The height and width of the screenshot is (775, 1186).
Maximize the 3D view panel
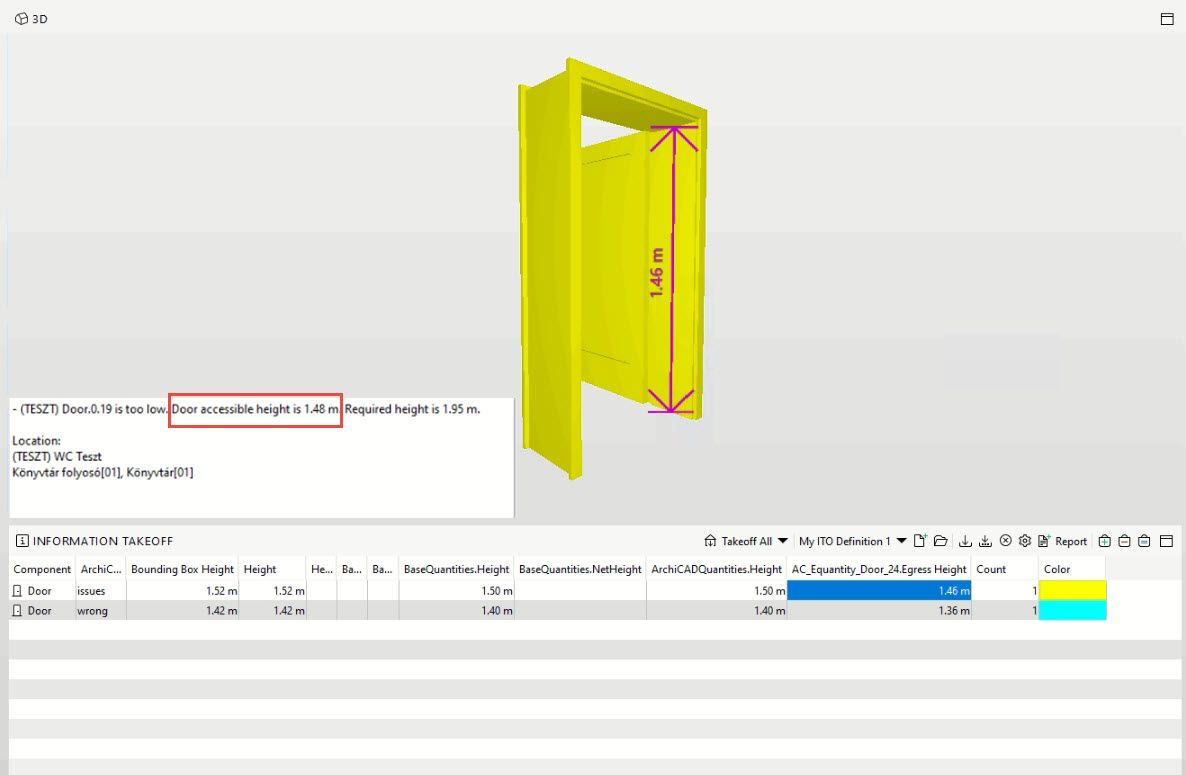point(1167,19)
